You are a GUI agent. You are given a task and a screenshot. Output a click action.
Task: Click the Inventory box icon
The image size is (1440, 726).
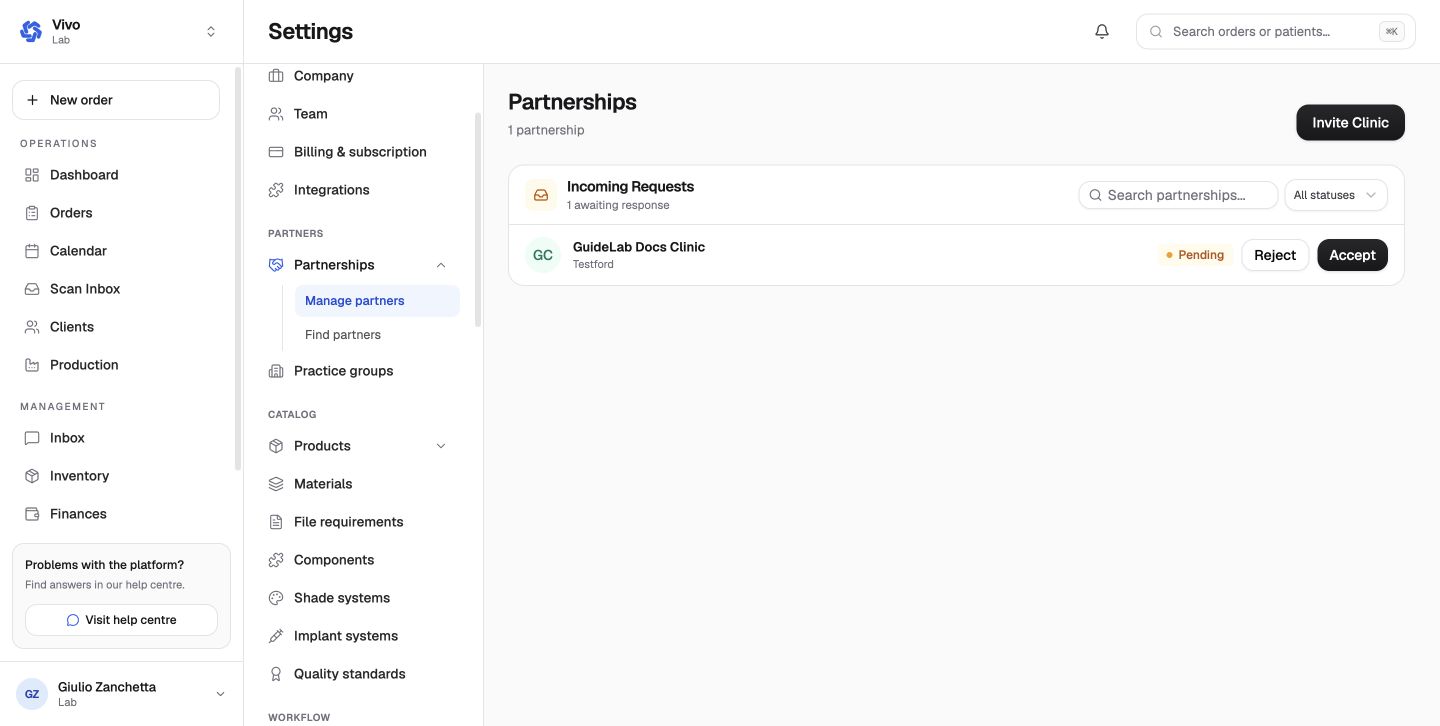click(x=32, y=476)
